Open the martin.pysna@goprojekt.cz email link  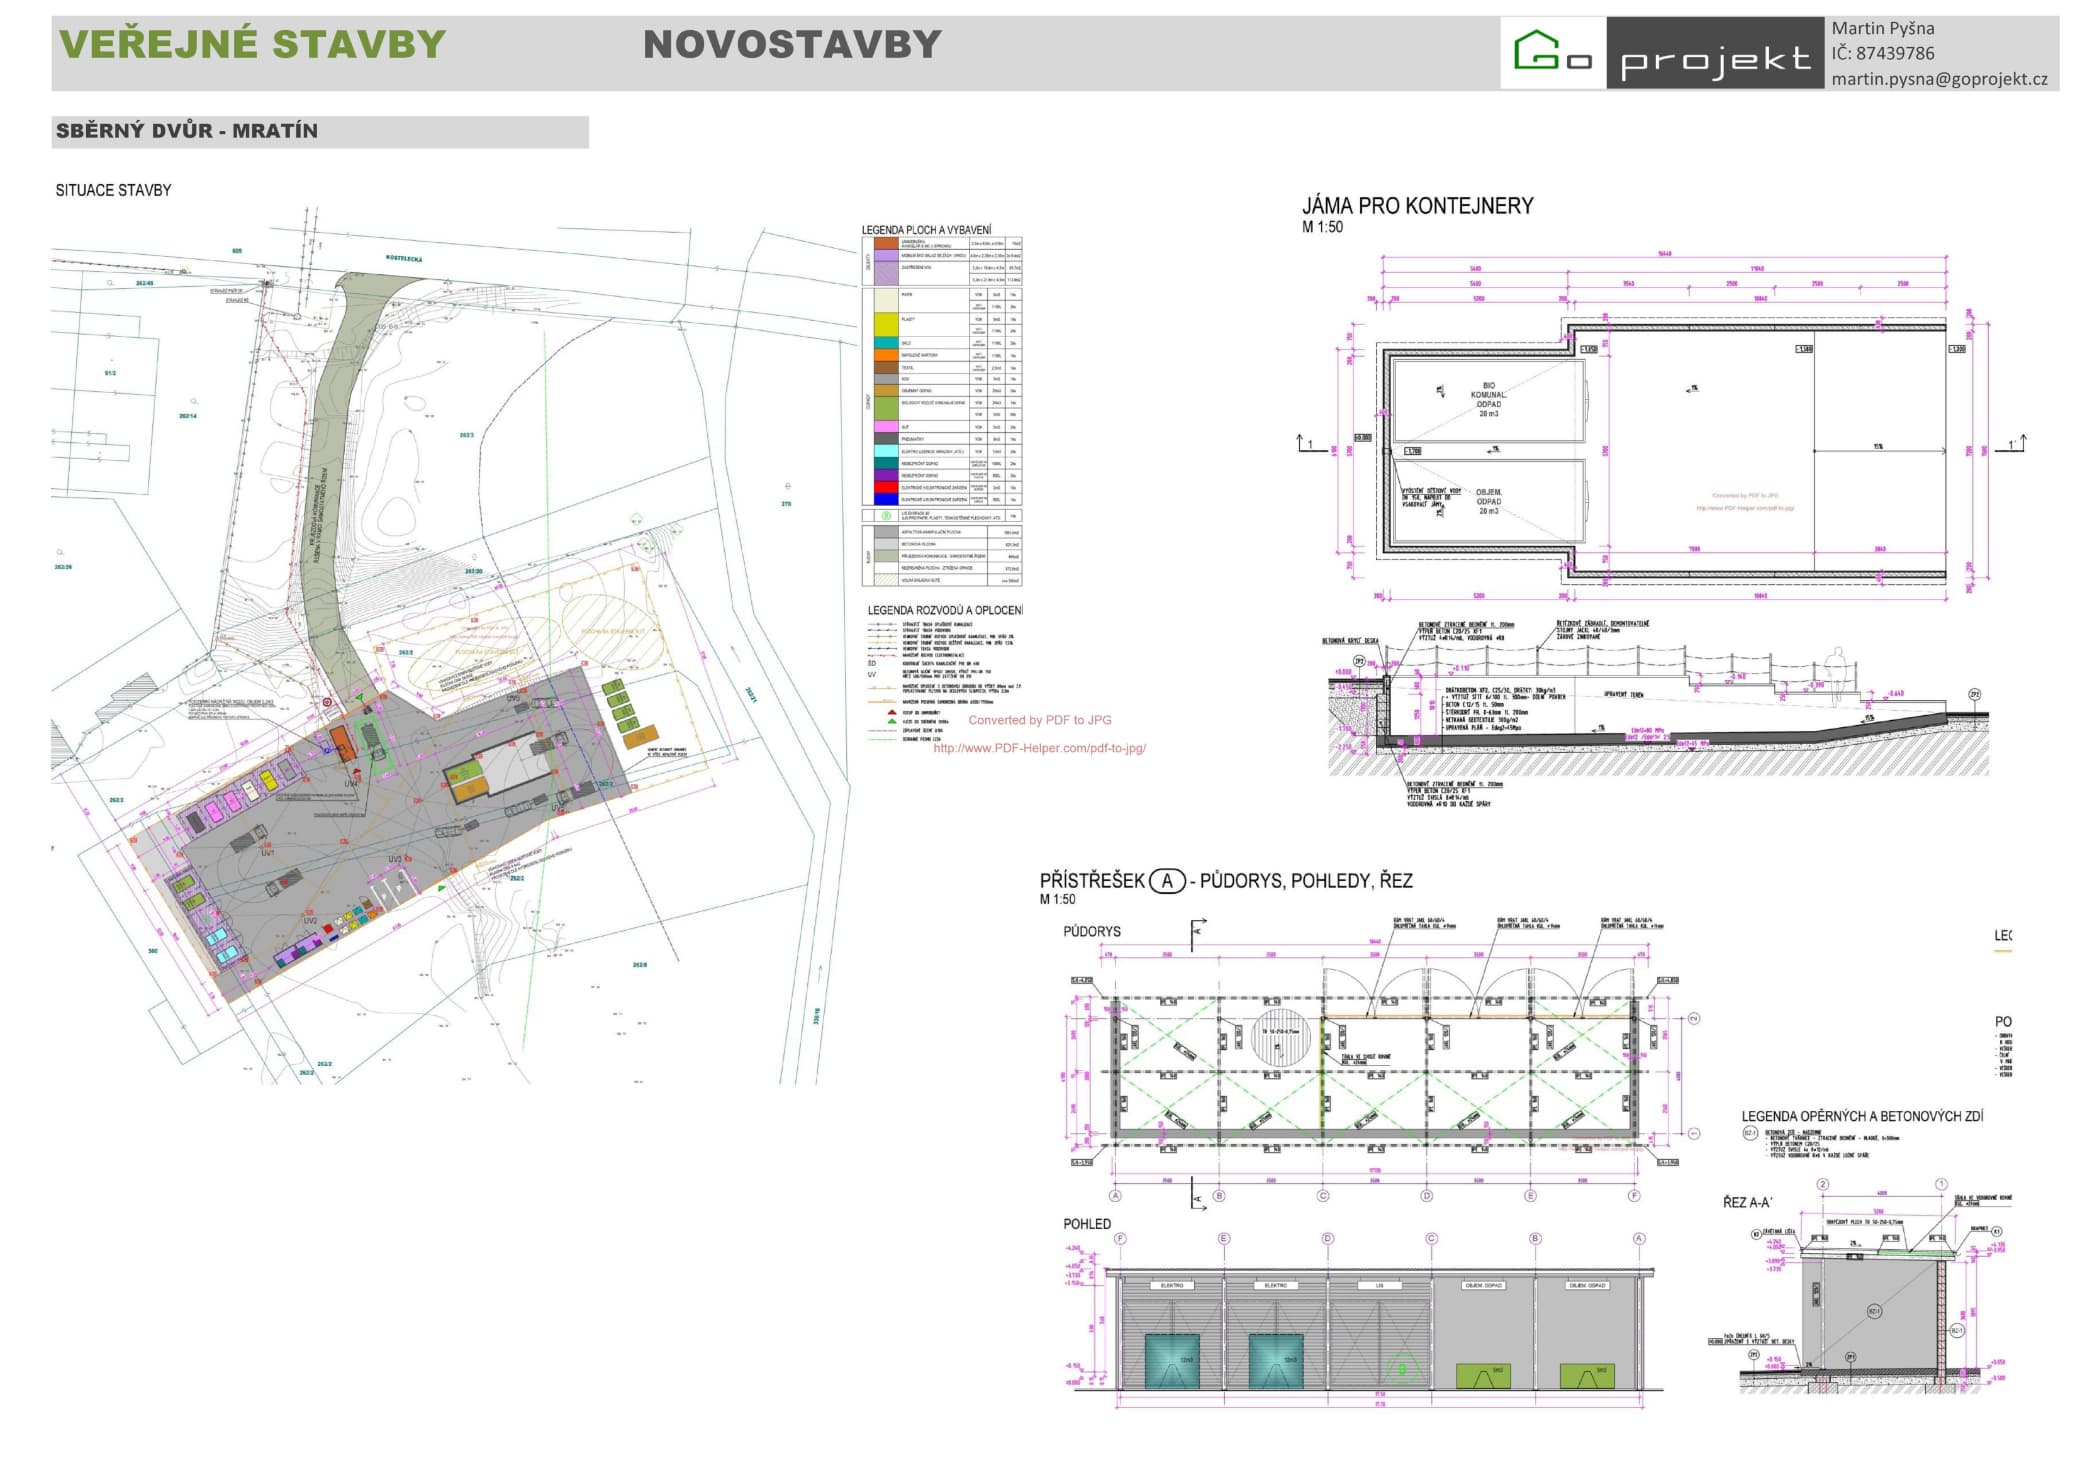pyautogui.click(x=1939, y=79)
